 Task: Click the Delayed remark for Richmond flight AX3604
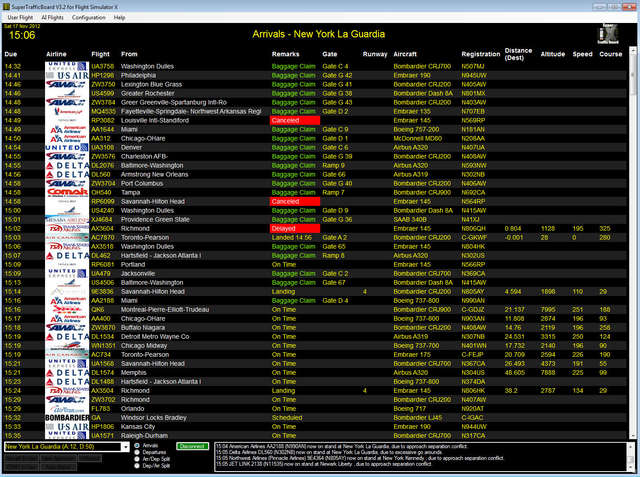click(x=295, y=229)
